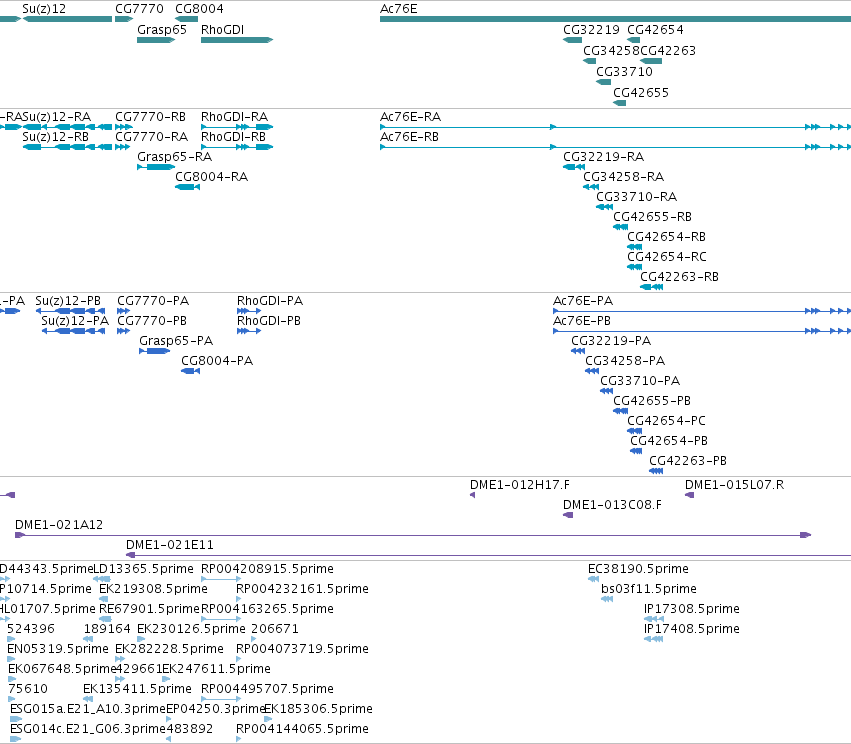Click the CG42655 gene label
Screen dimensions: 851x744
641,93
